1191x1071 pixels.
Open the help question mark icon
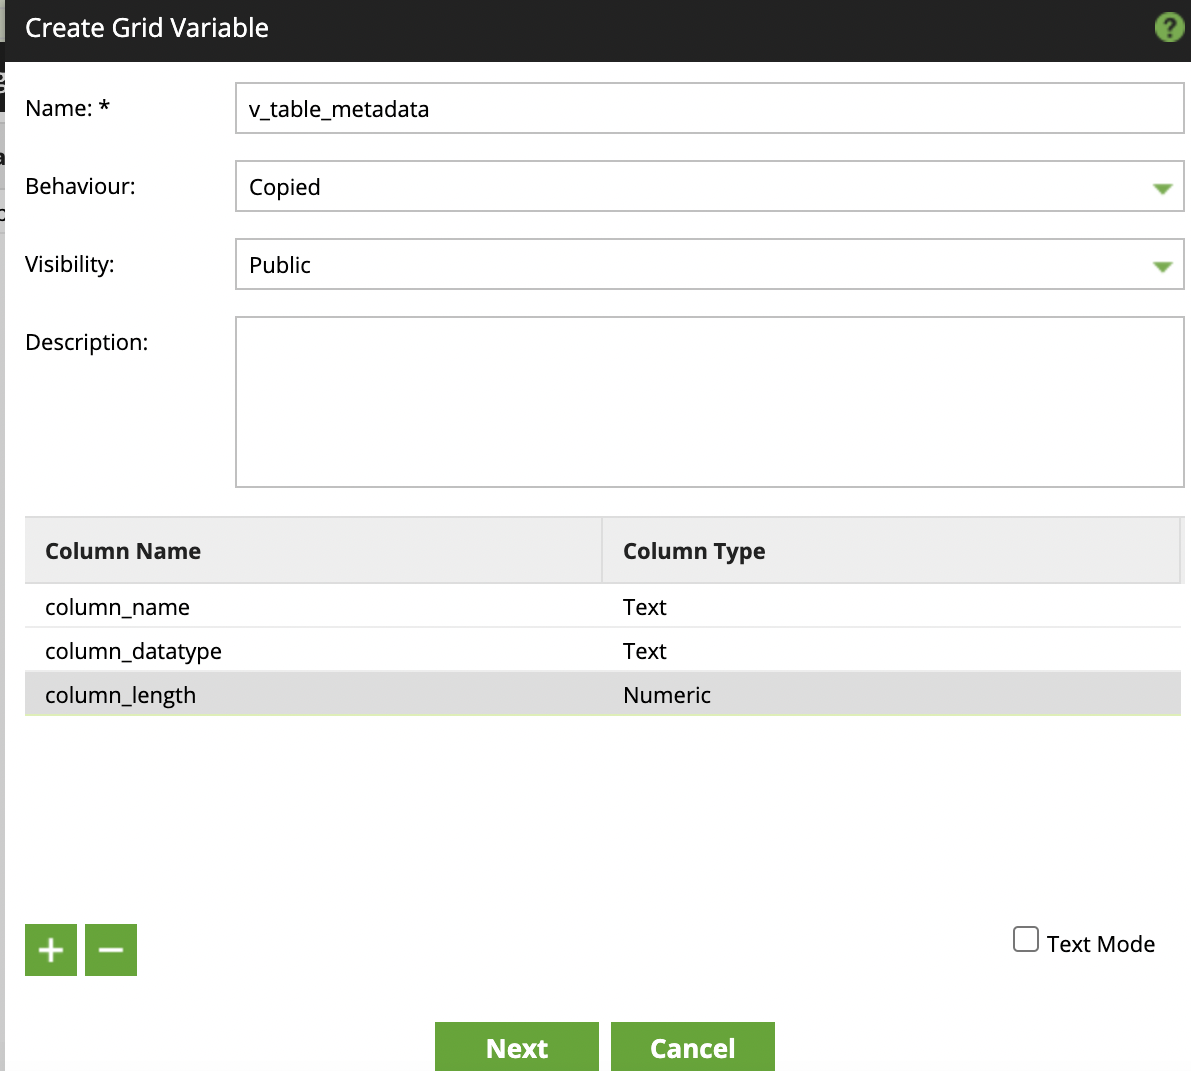click(x=1169, y=28)
